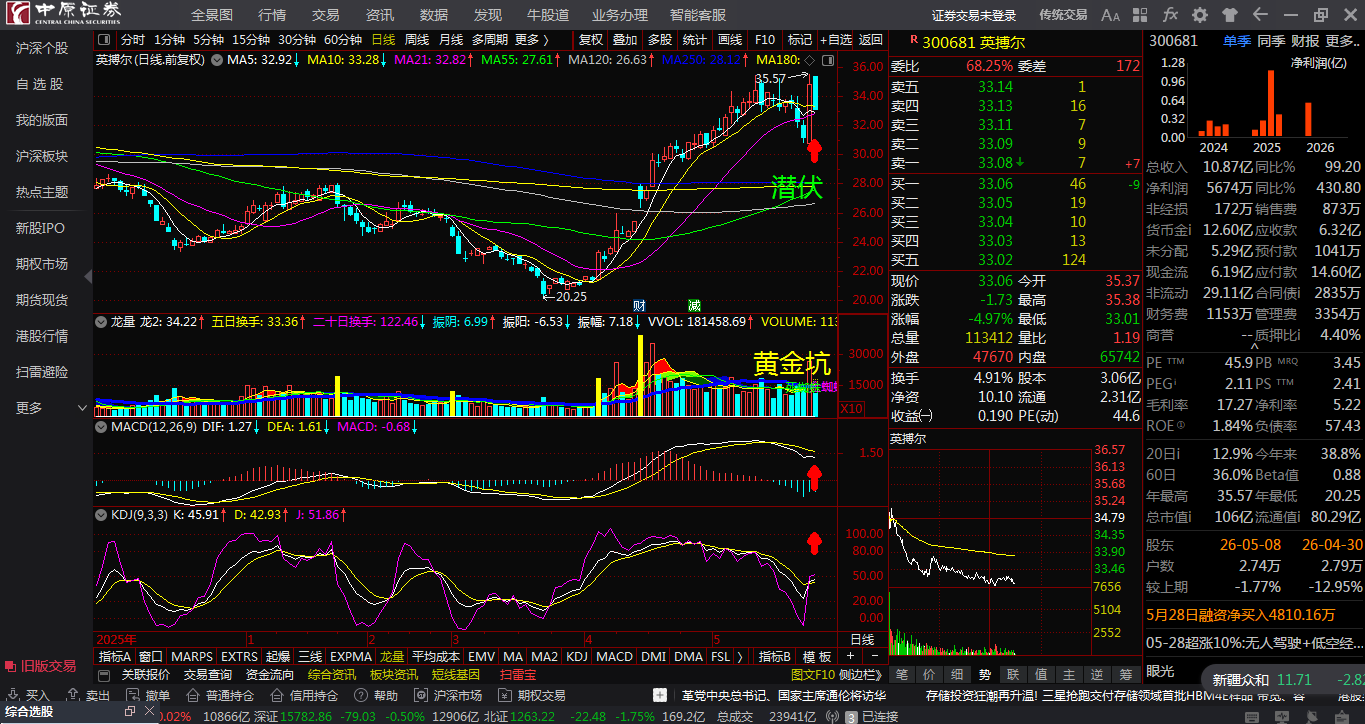1365x724 pixels.
Task: Toggle 多股 multi-stock view
Action: 659,40
